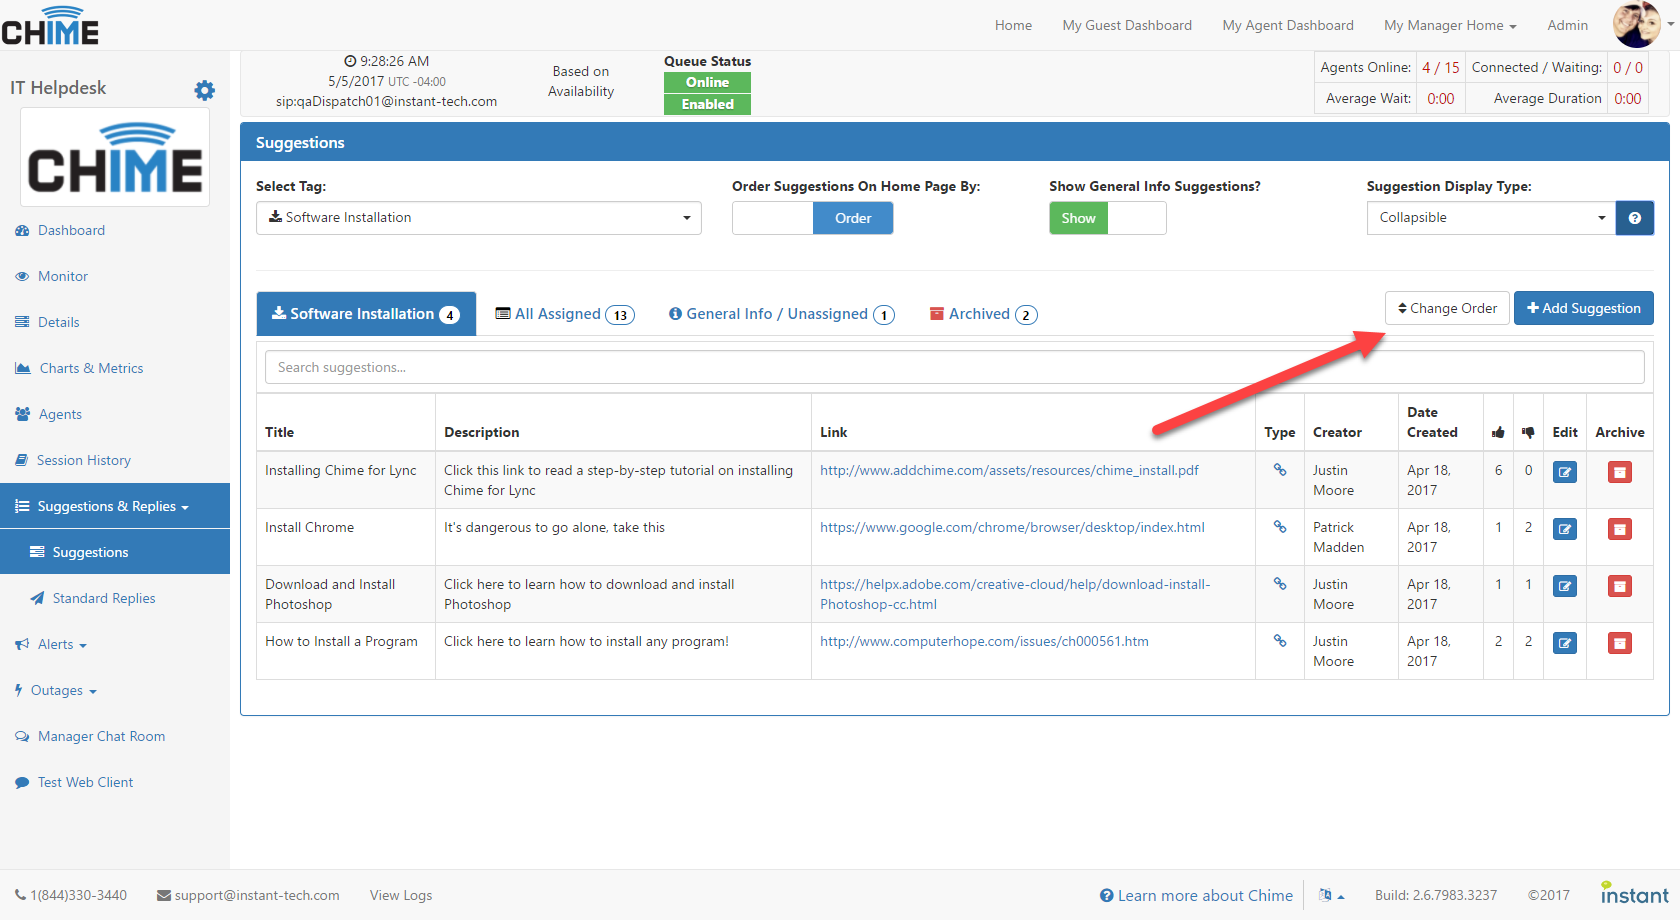Click the edit icon for Installing Chime for Lync

click(x=1564, y=472)
